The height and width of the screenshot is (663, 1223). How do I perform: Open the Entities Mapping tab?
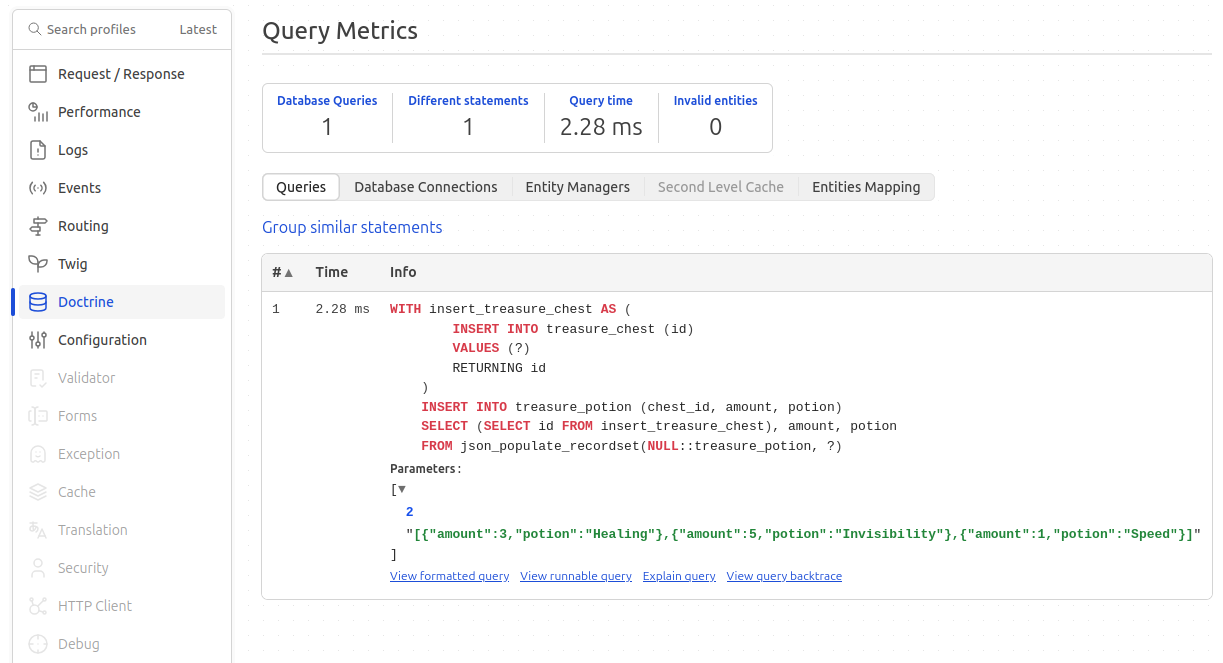click(x=866, y=187)
